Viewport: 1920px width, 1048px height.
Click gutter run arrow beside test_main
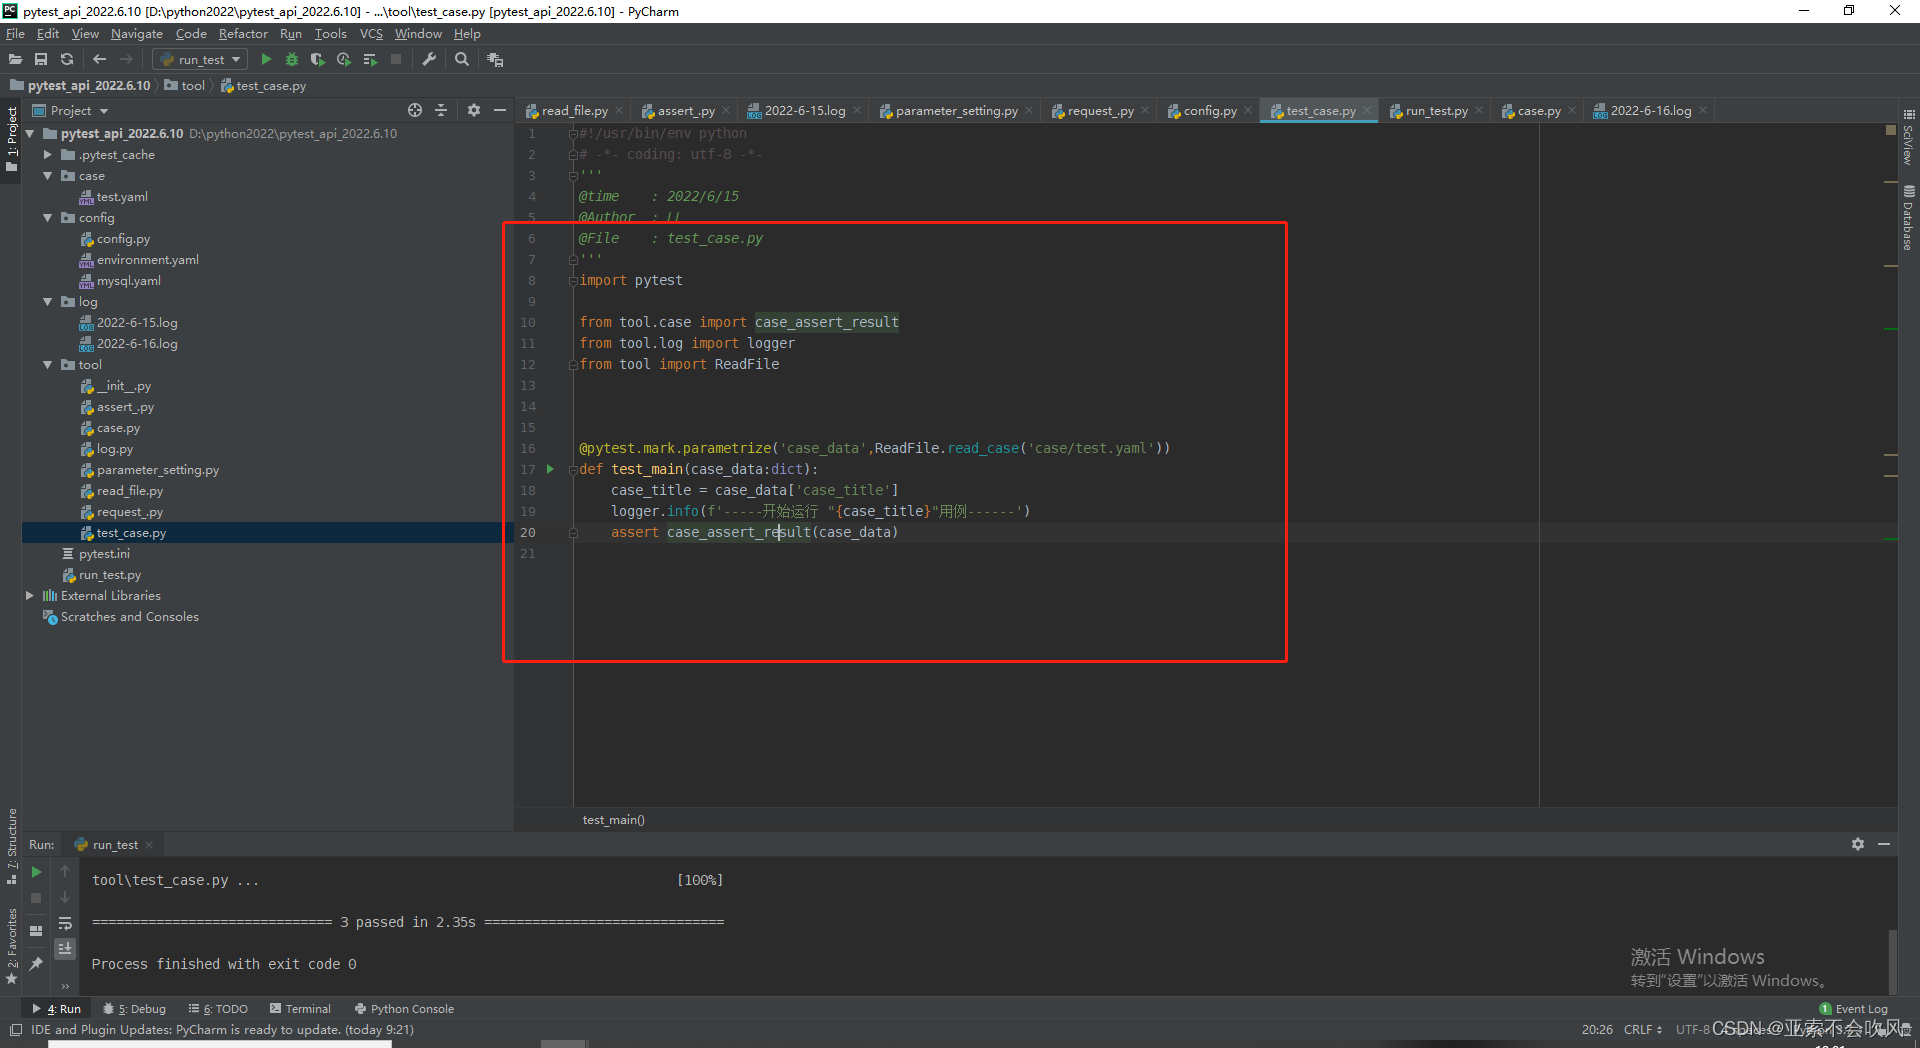(x=550, y=469)
